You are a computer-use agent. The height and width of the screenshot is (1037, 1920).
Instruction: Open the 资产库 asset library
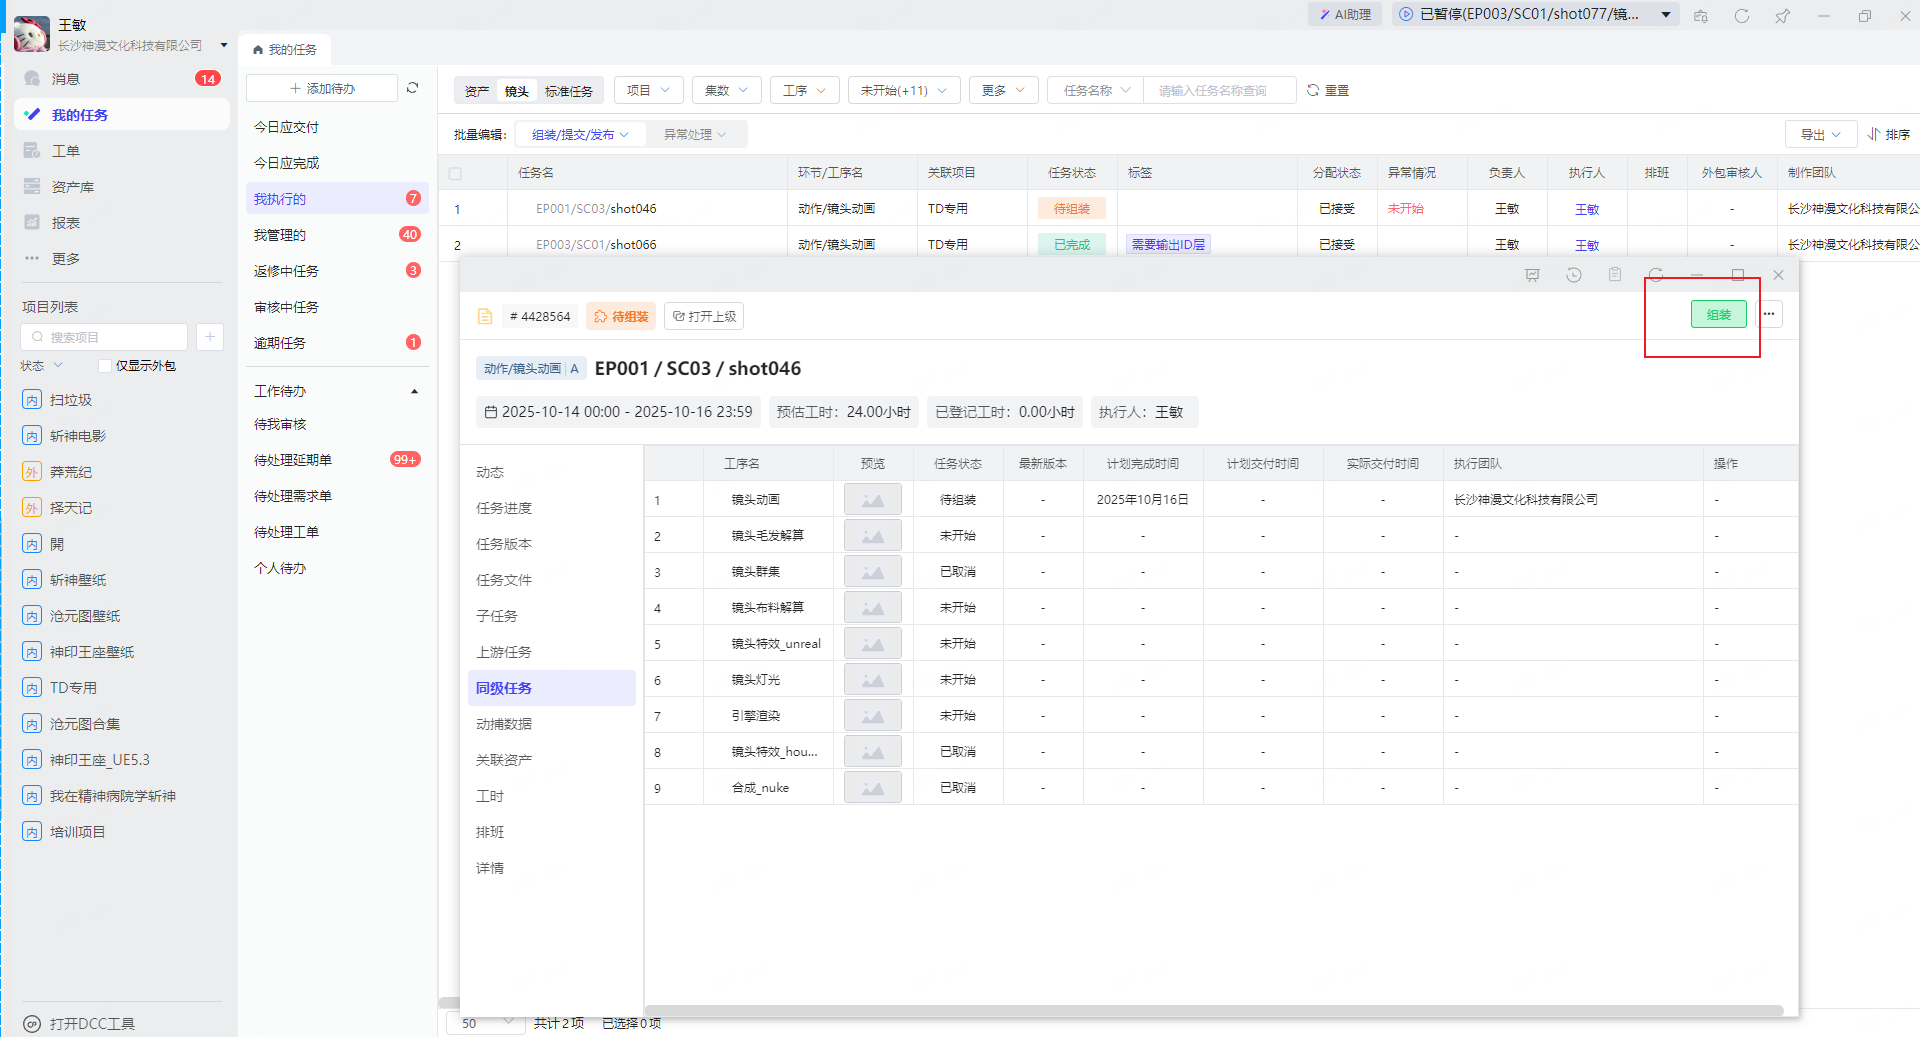[72, 187]
